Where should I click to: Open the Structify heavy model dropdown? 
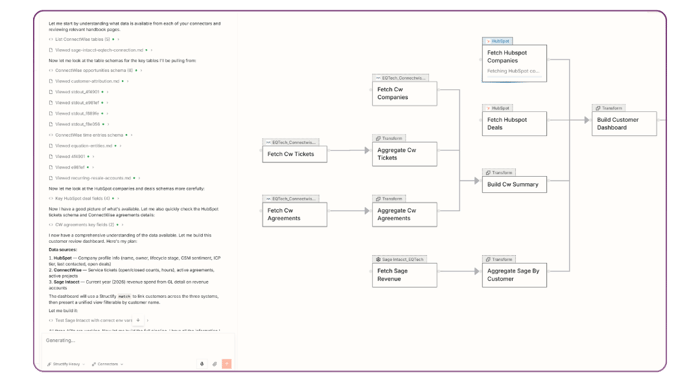coord(66,364)
